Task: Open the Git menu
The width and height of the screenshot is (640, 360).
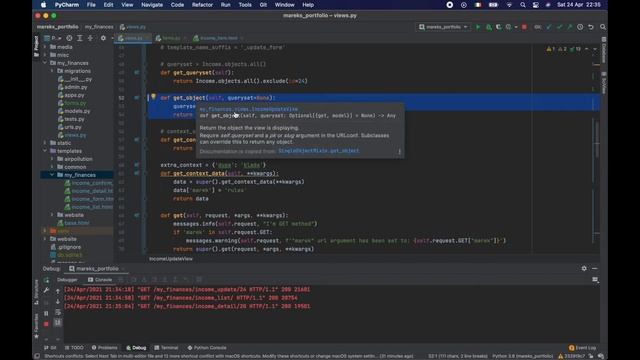Action: [263, 5]
